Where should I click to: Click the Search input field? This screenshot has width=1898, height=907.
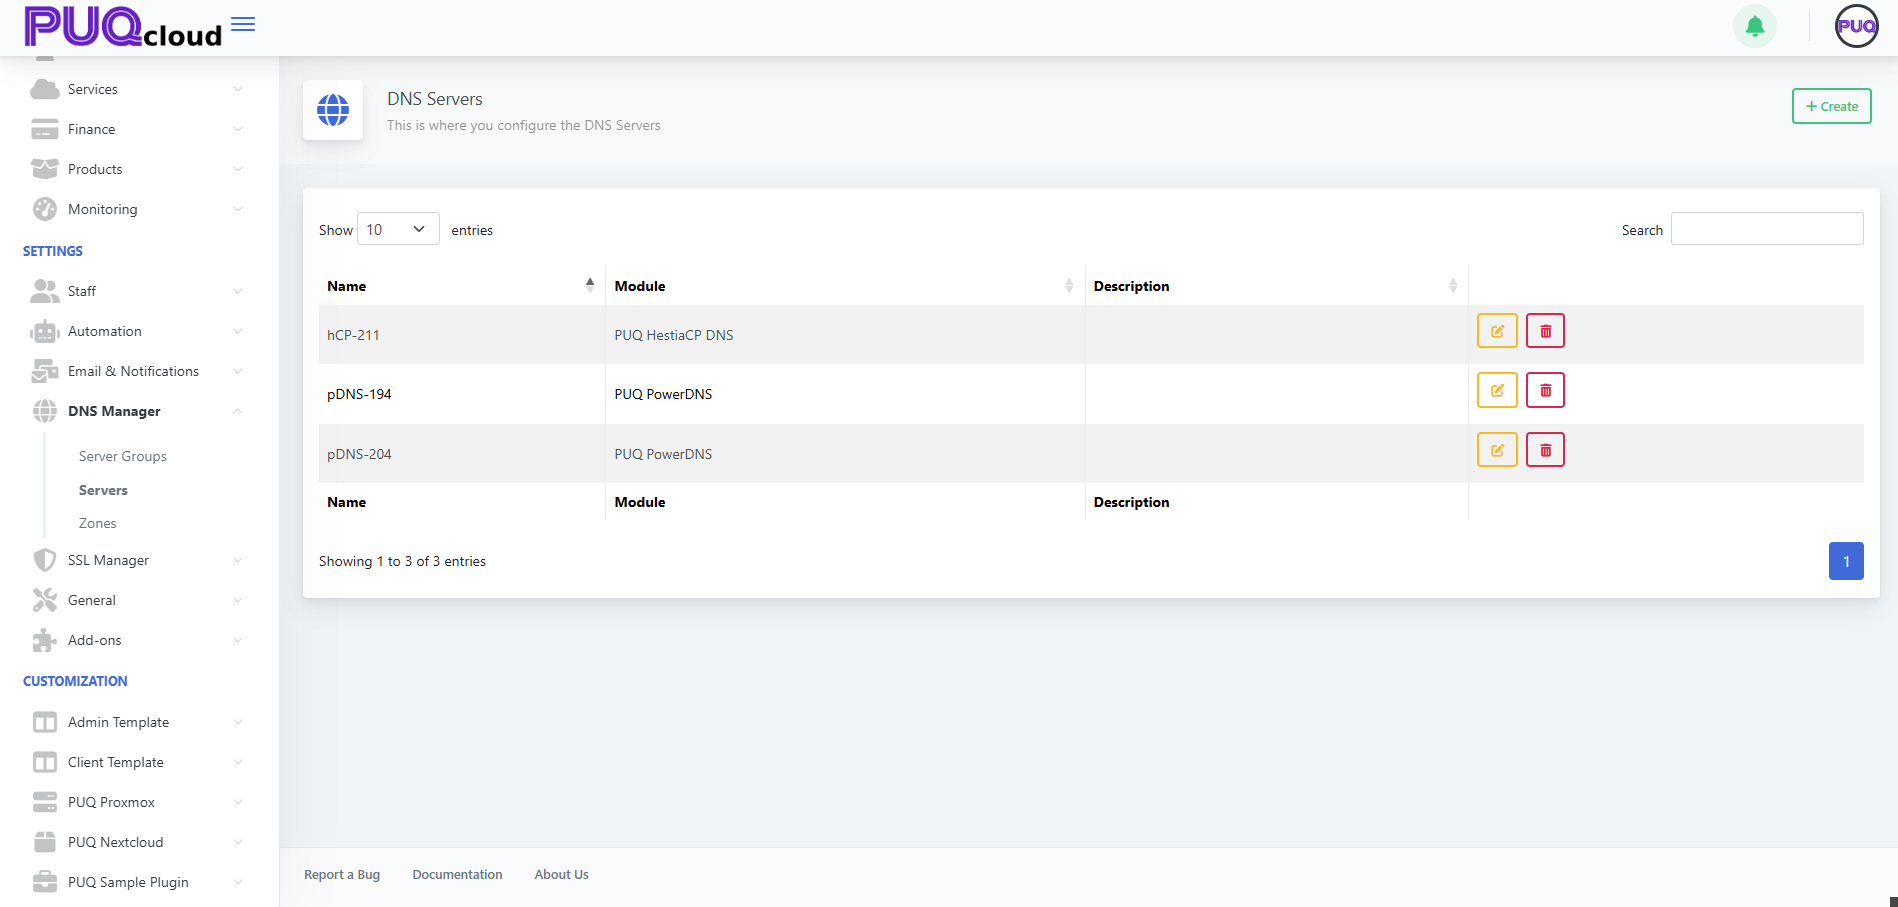[1766, 229]
